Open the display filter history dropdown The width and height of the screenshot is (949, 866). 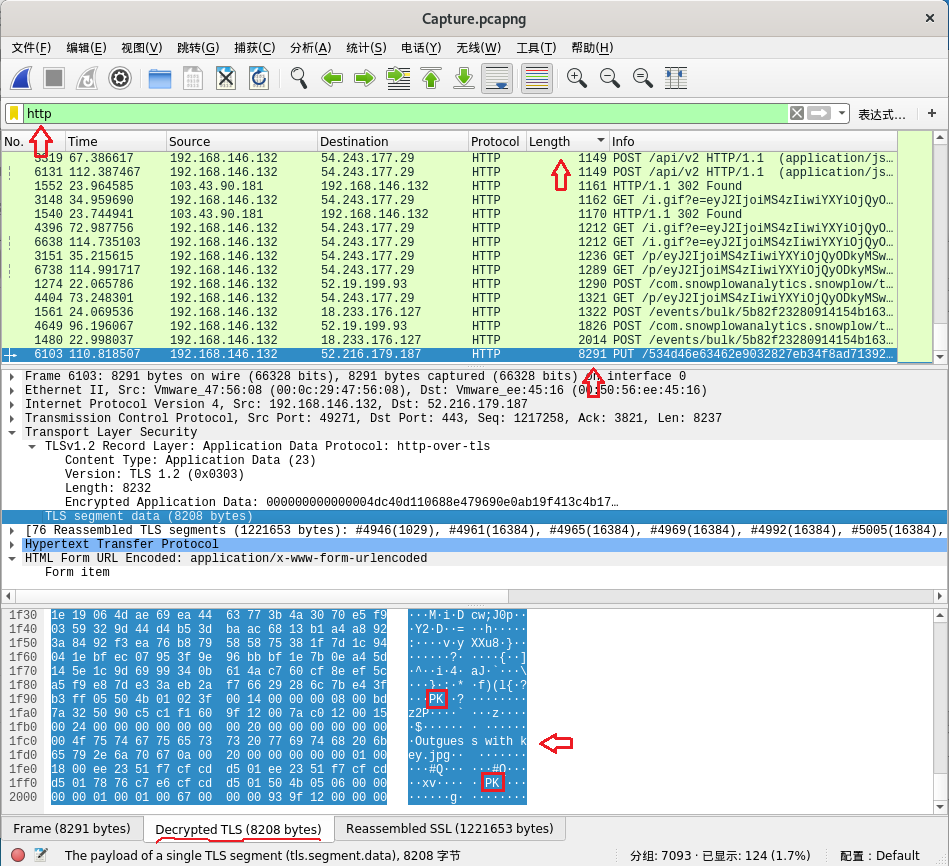(843, 113)
